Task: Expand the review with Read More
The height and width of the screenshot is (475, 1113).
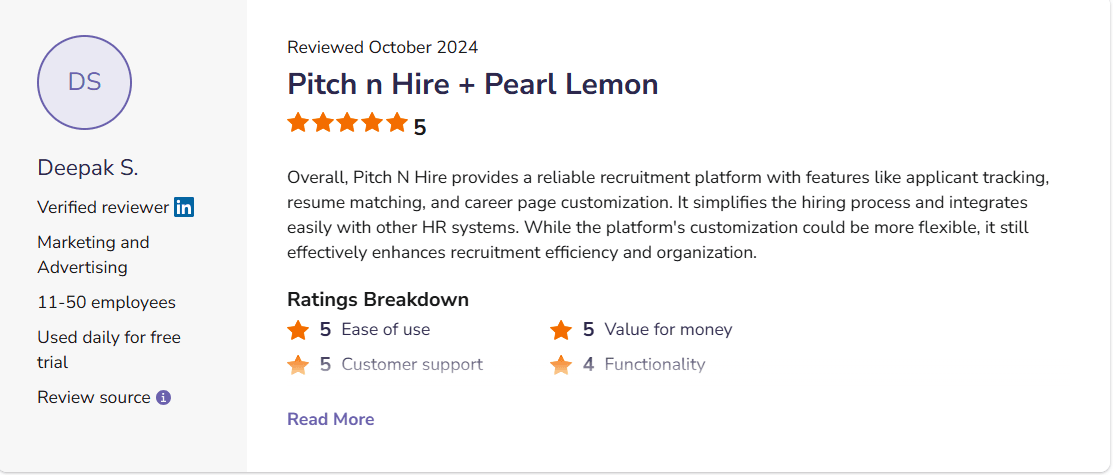Action: (x=330, y=419)
